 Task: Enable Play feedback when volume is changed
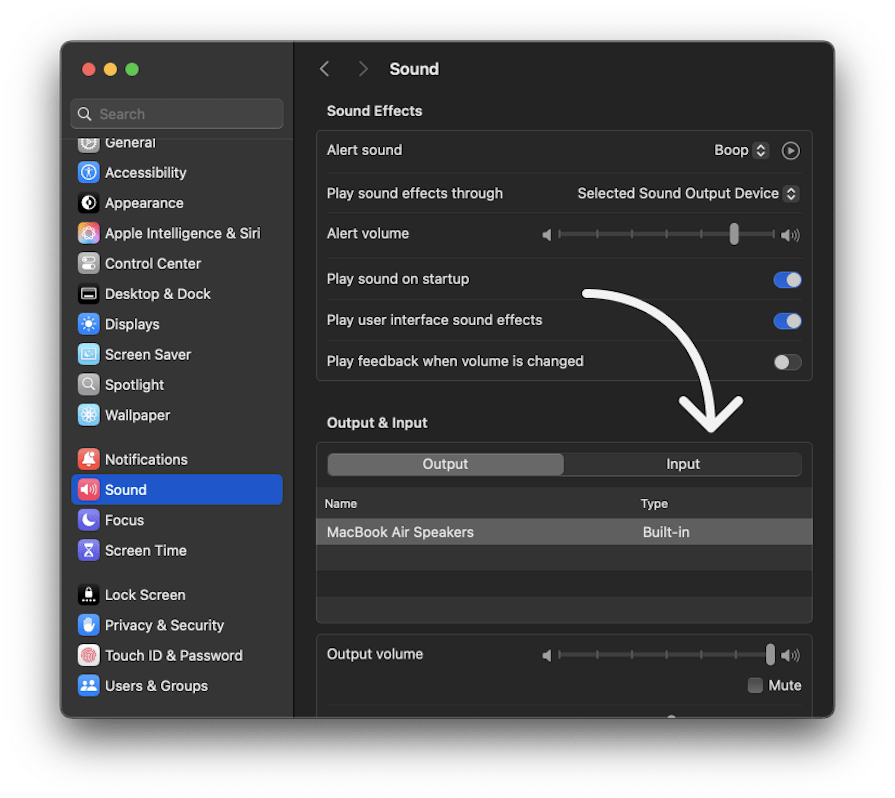tap(787, 362)
